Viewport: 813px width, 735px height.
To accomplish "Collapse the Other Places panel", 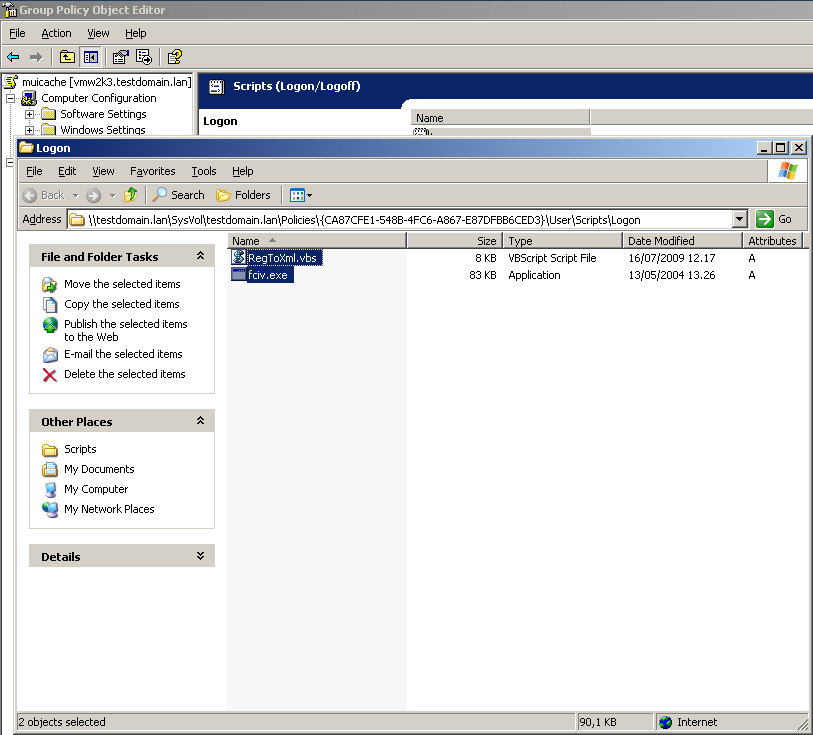I will click(x=201, y=421).
